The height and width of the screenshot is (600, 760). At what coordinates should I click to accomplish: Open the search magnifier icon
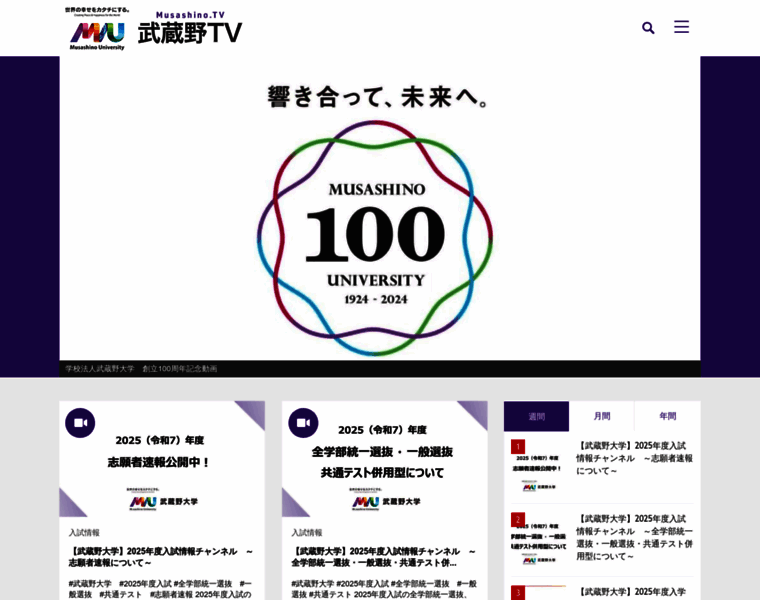(648, 28)
